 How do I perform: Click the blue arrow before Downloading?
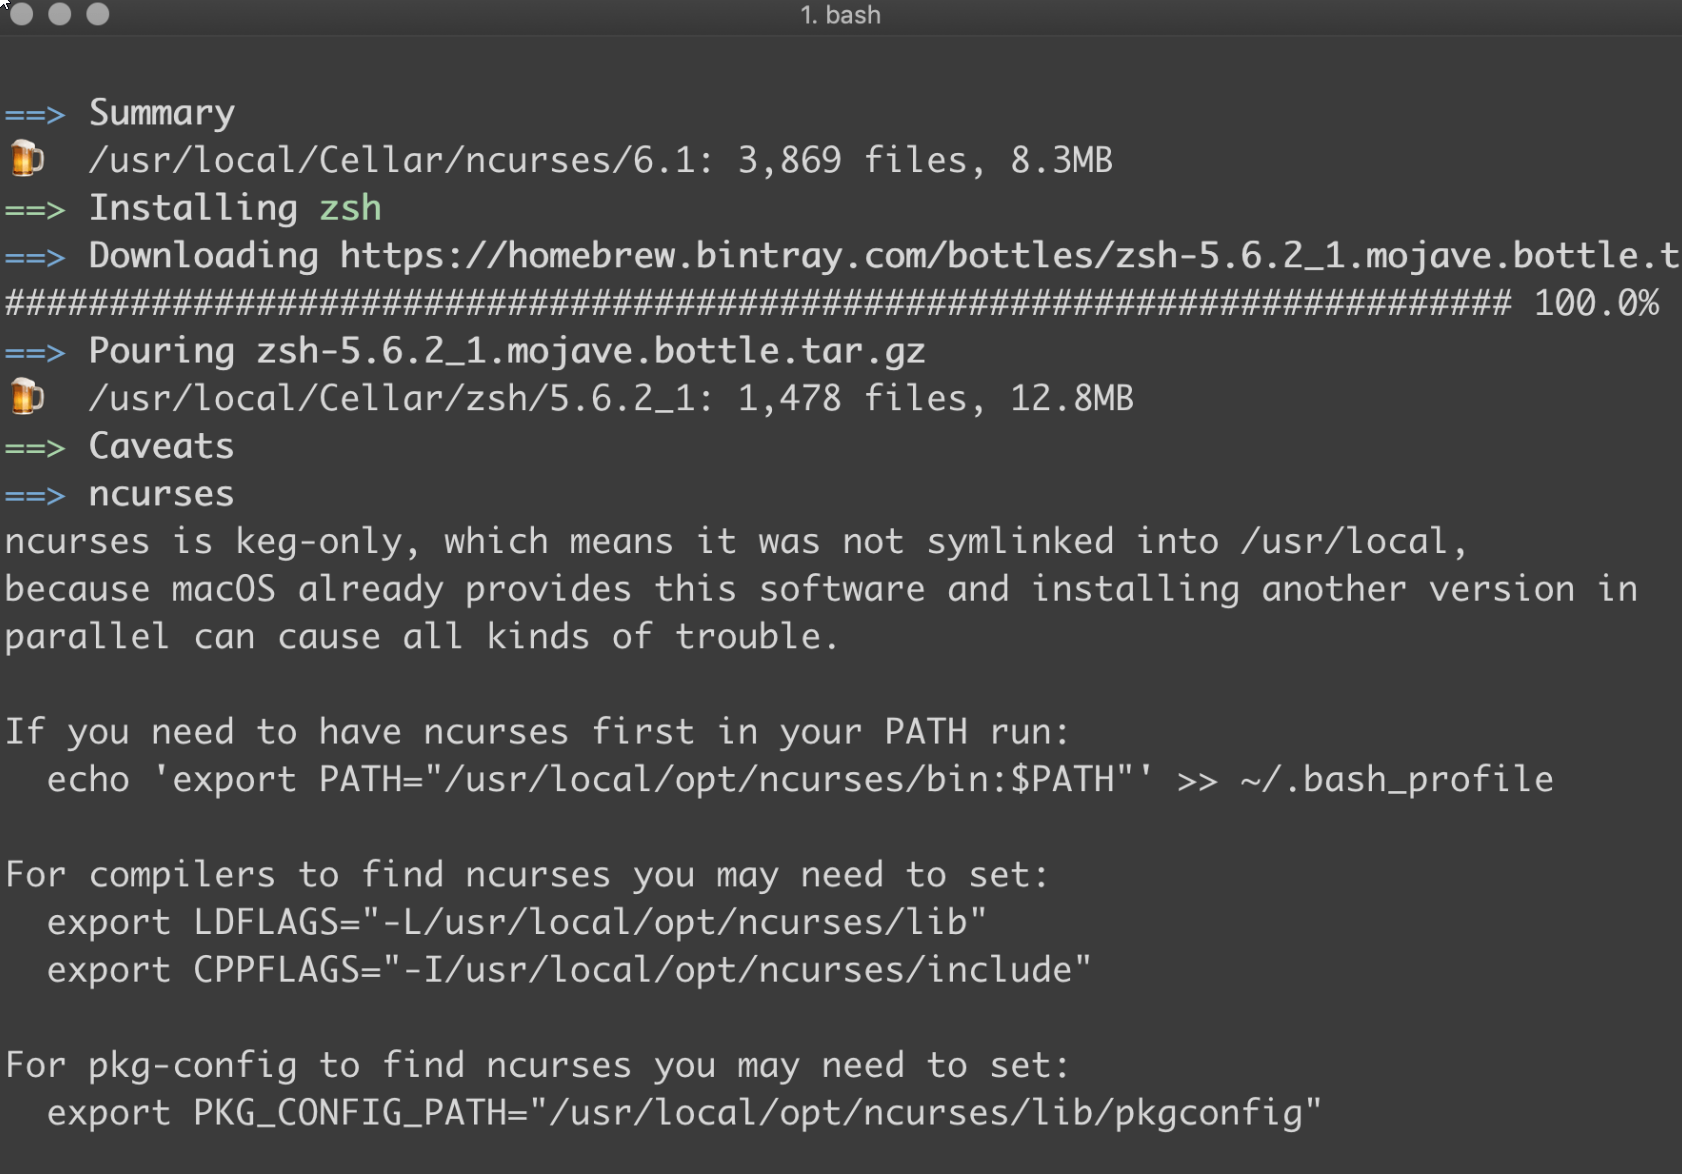point(35,258)
